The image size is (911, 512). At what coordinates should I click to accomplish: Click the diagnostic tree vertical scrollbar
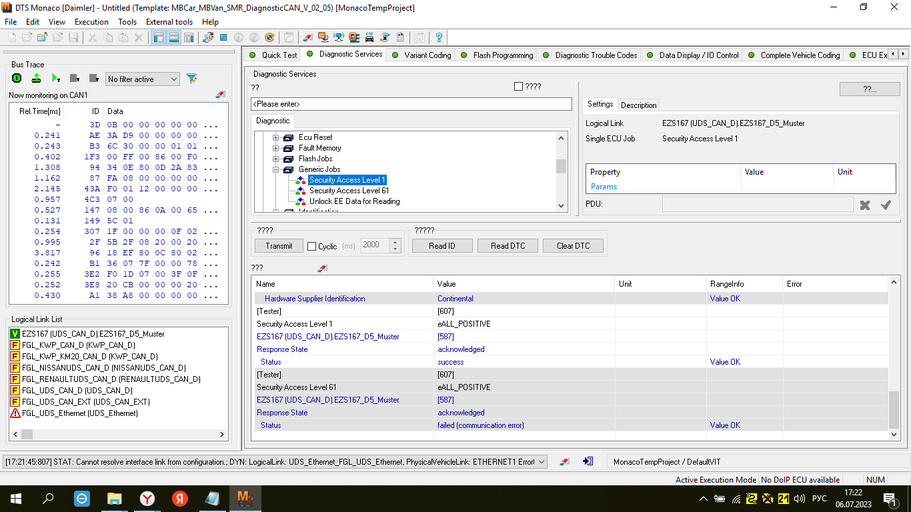pos(561,171)
